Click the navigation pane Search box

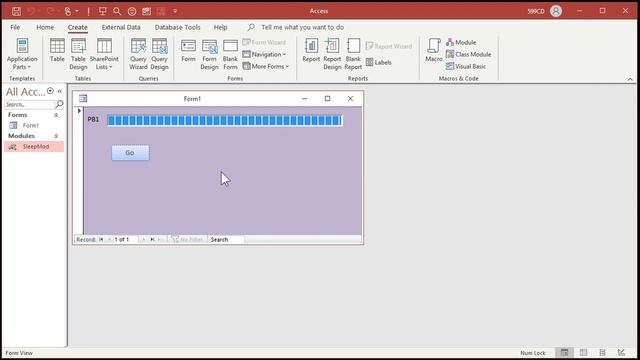point(29,104)
